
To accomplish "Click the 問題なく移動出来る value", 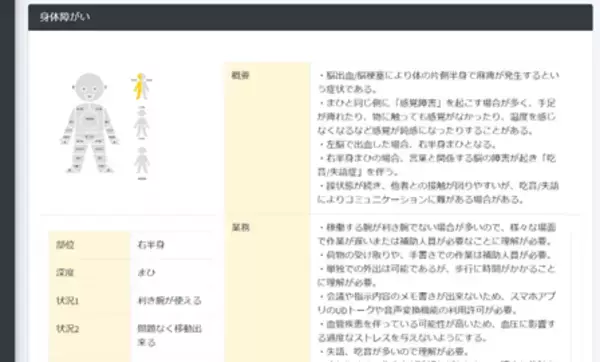I will click(x=170, y=336).
